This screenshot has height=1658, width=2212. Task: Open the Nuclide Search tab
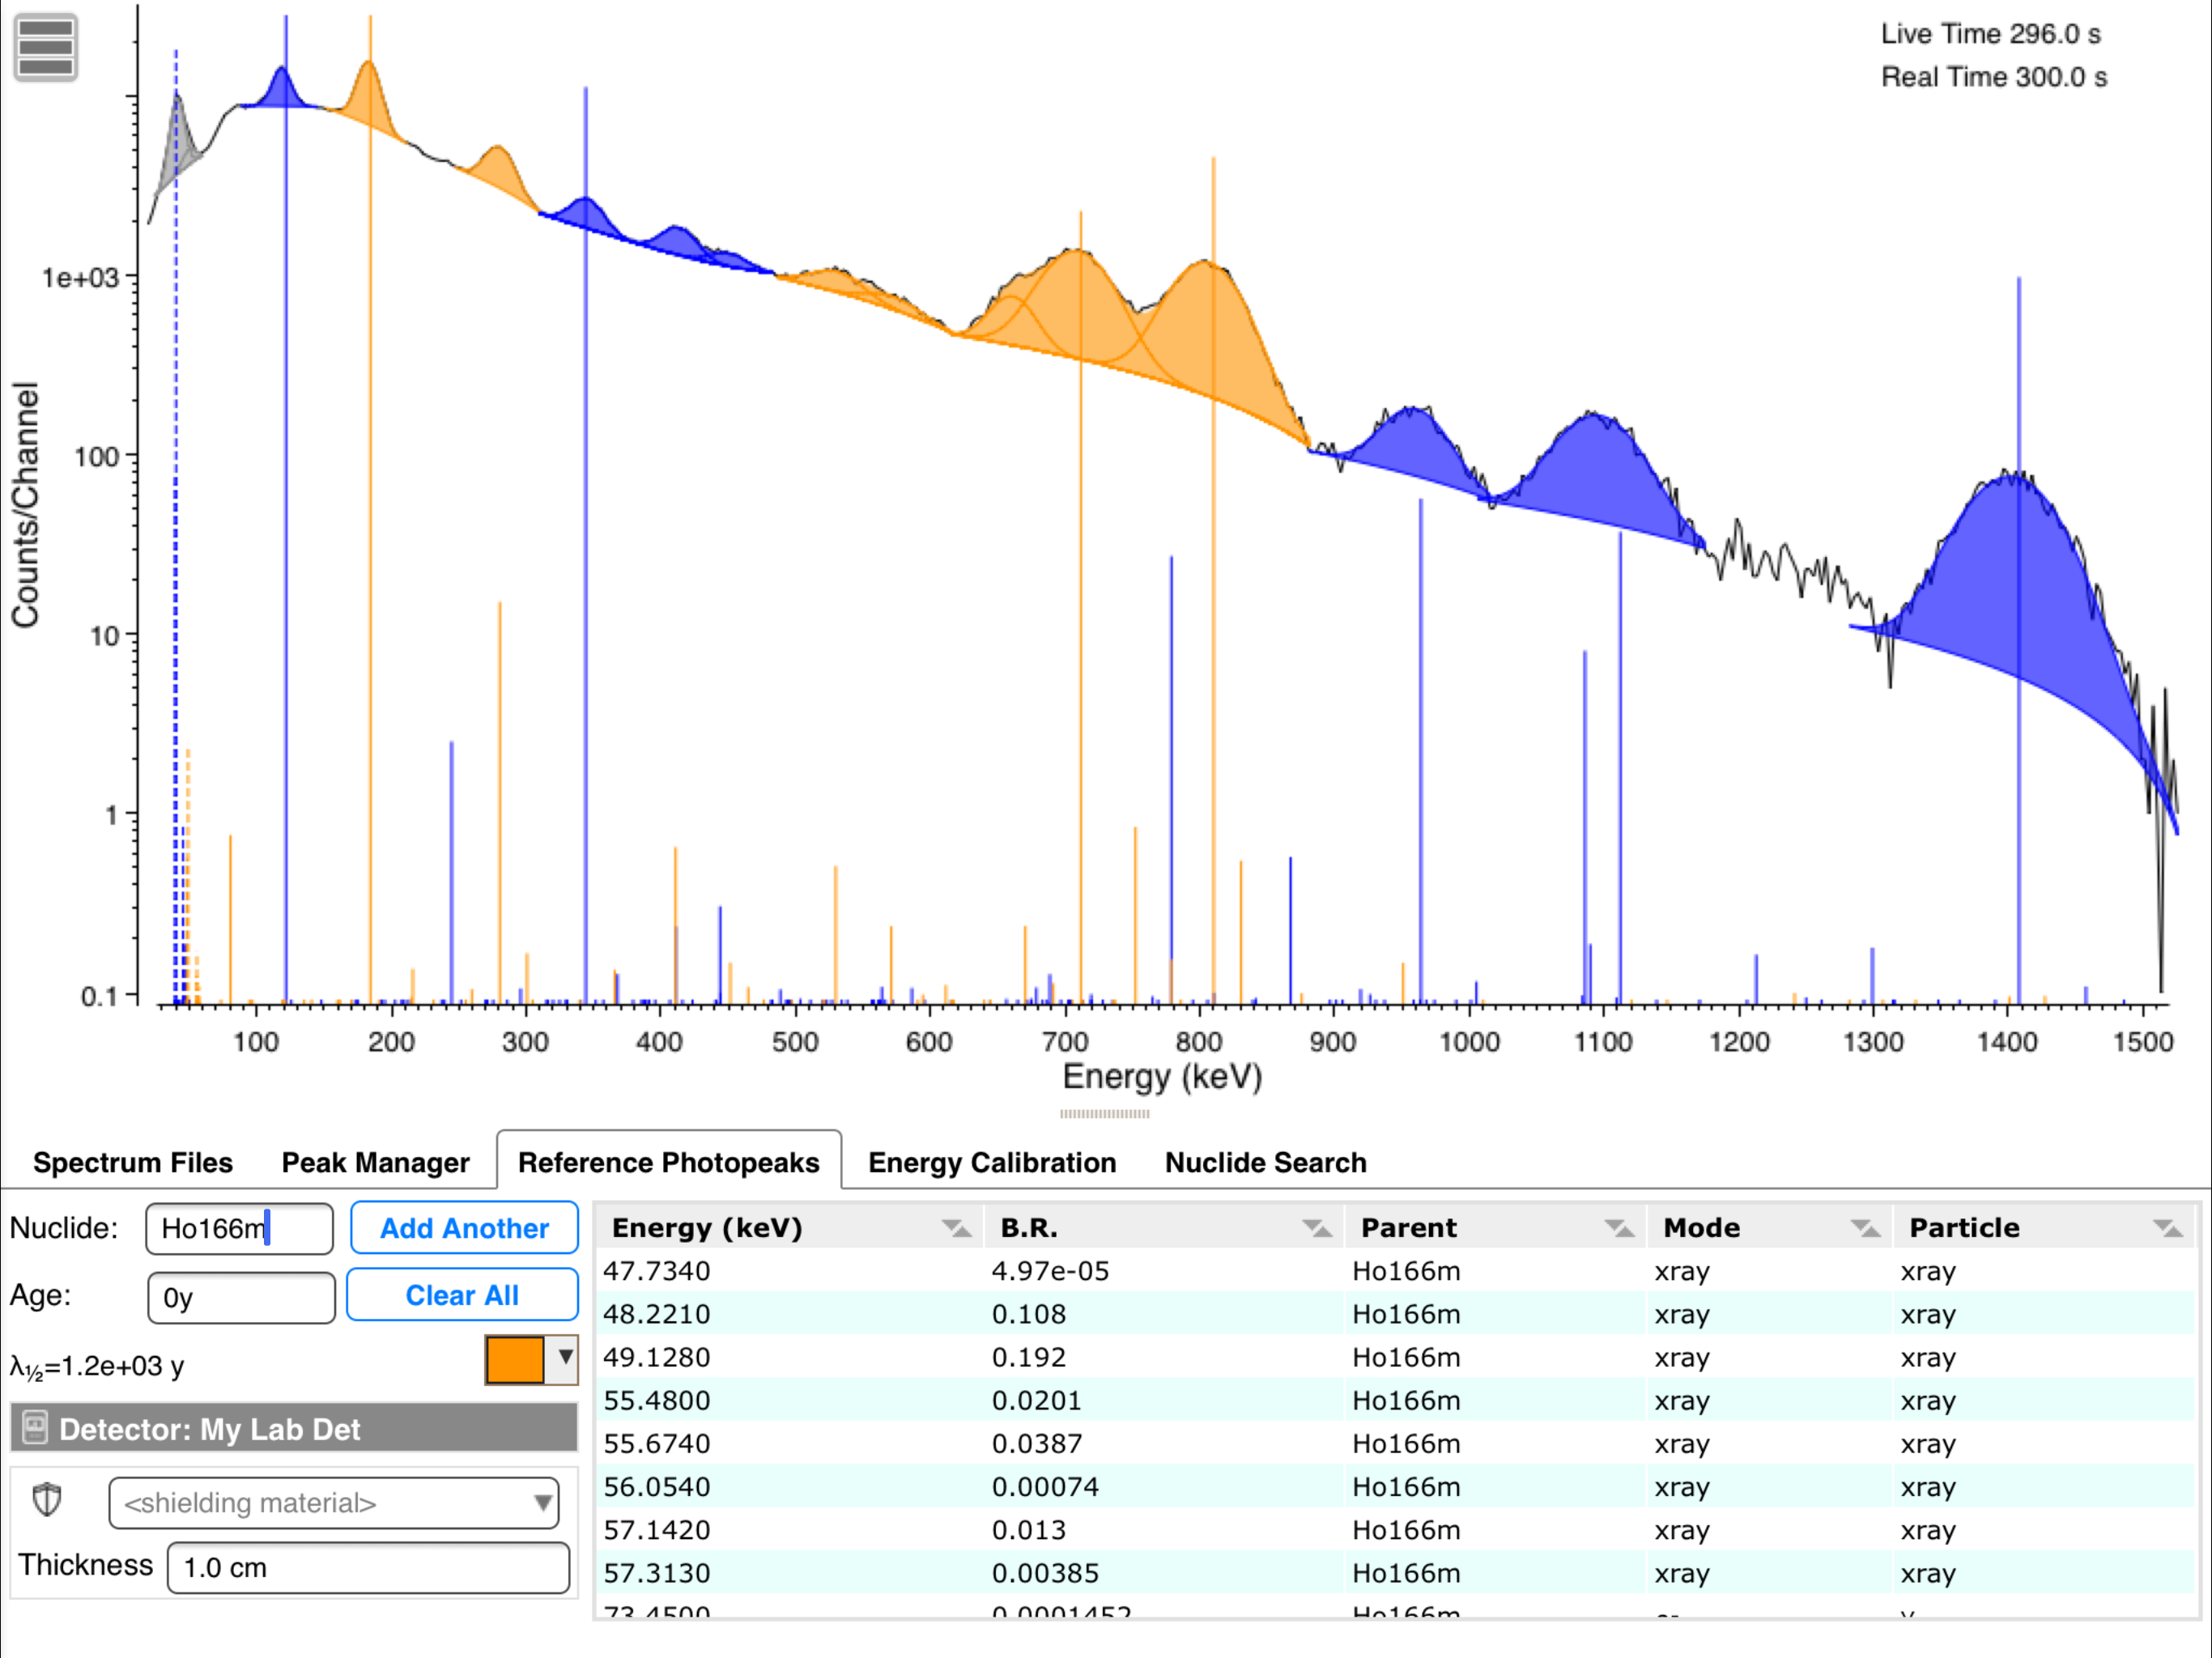1265,1162
